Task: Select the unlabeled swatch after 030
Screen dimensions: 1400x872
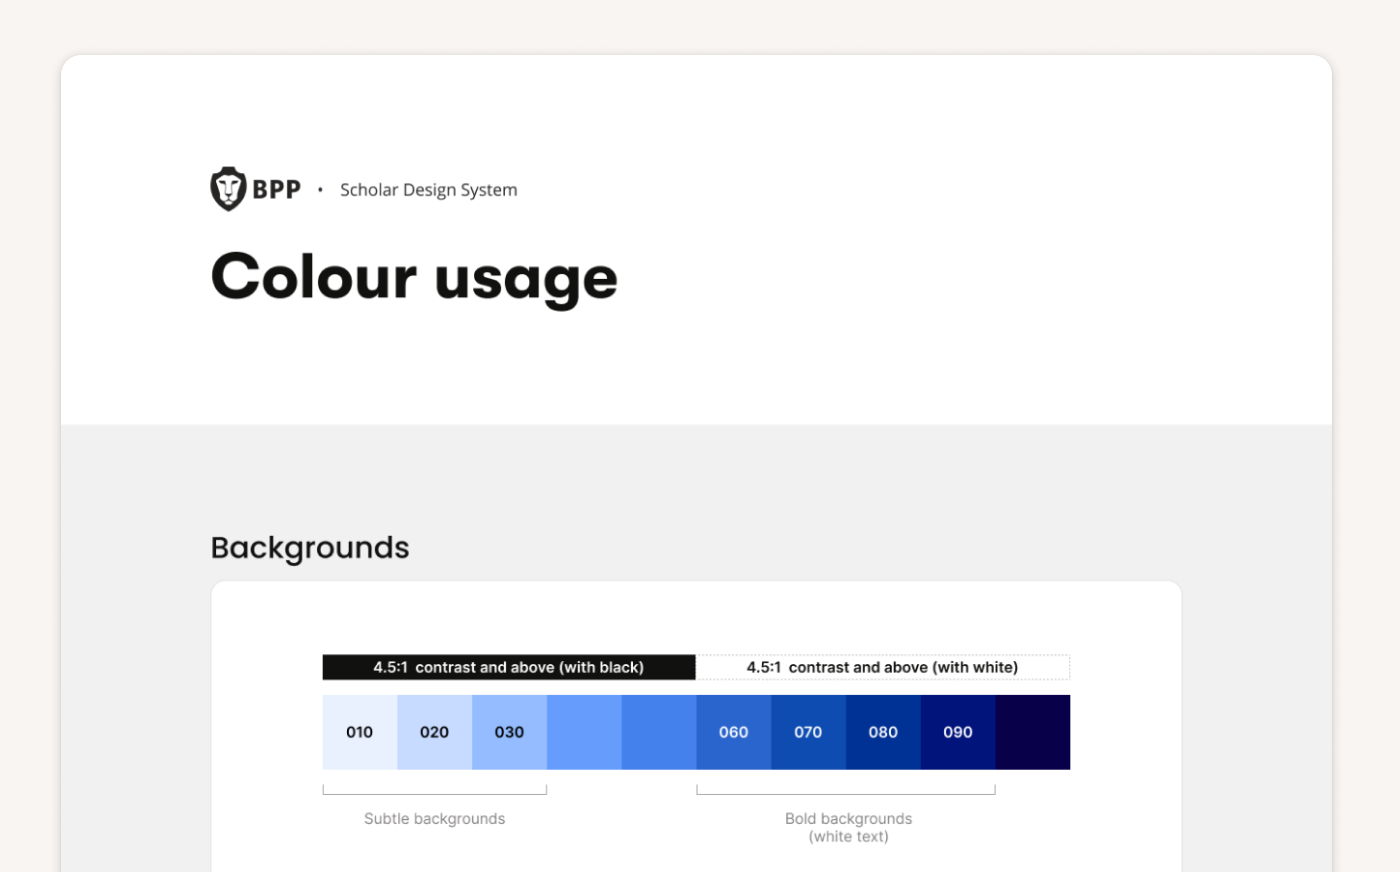Action: tap(584, 732)
